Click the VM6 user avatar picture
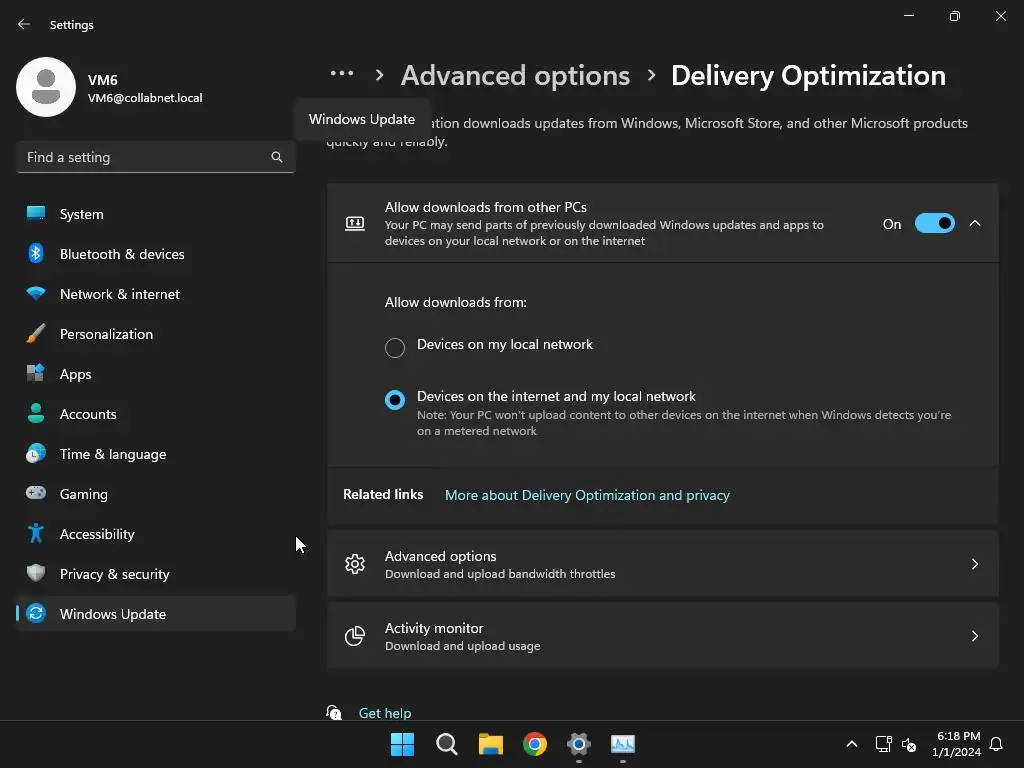The height and width of the screenshot is (768, 1024). [46, 87]
